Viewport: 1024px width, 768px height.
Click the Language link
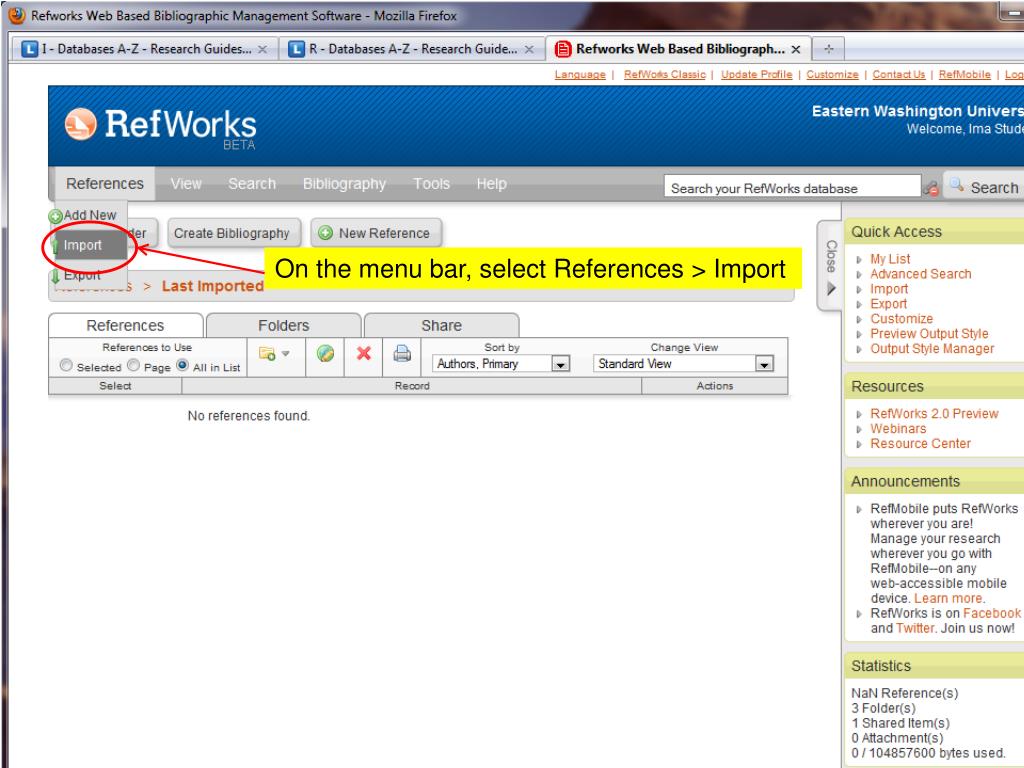[x=580, y=74]
